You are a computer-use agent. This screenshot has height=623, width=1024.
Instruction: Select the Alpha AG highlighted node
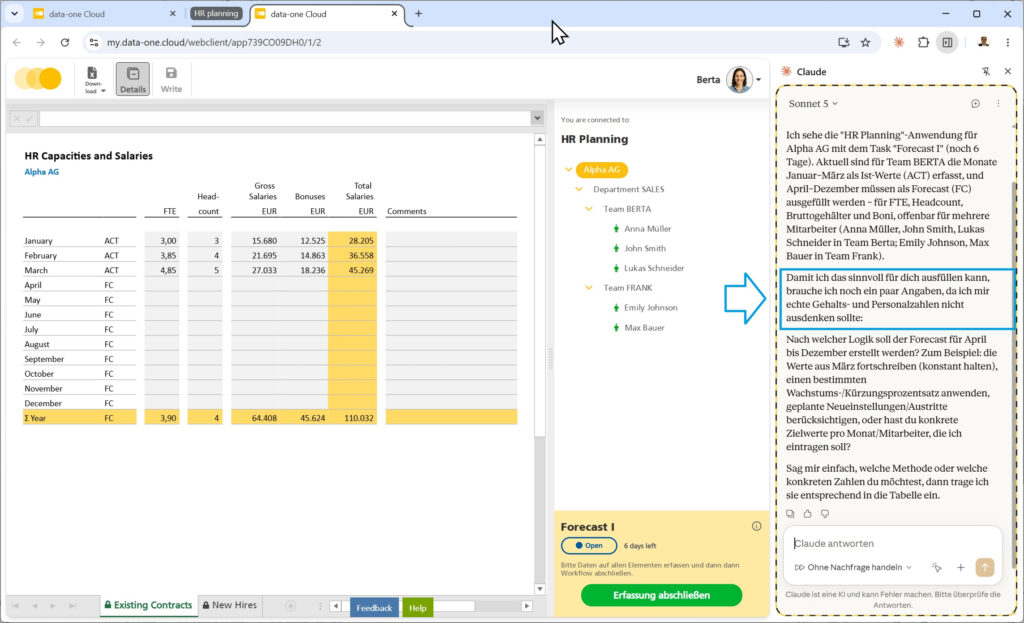(x=601, y=169)
